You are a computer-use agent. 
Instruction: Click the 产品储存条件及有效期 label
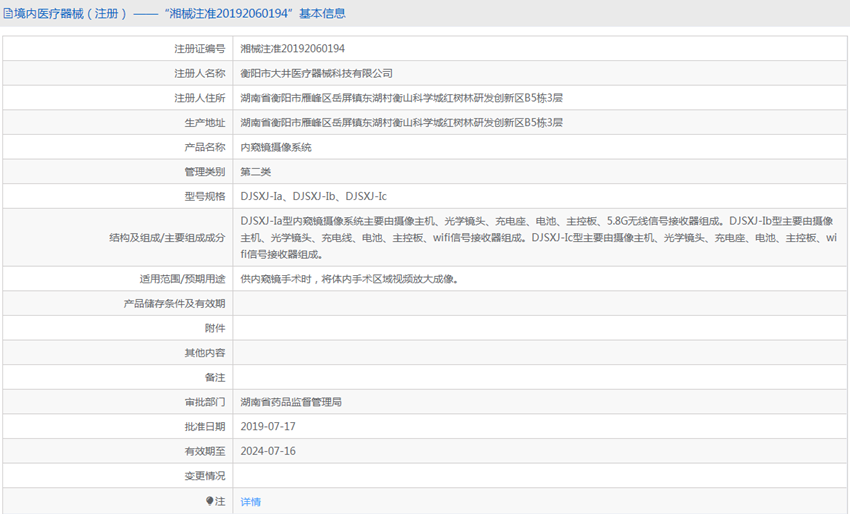point(174,304)
